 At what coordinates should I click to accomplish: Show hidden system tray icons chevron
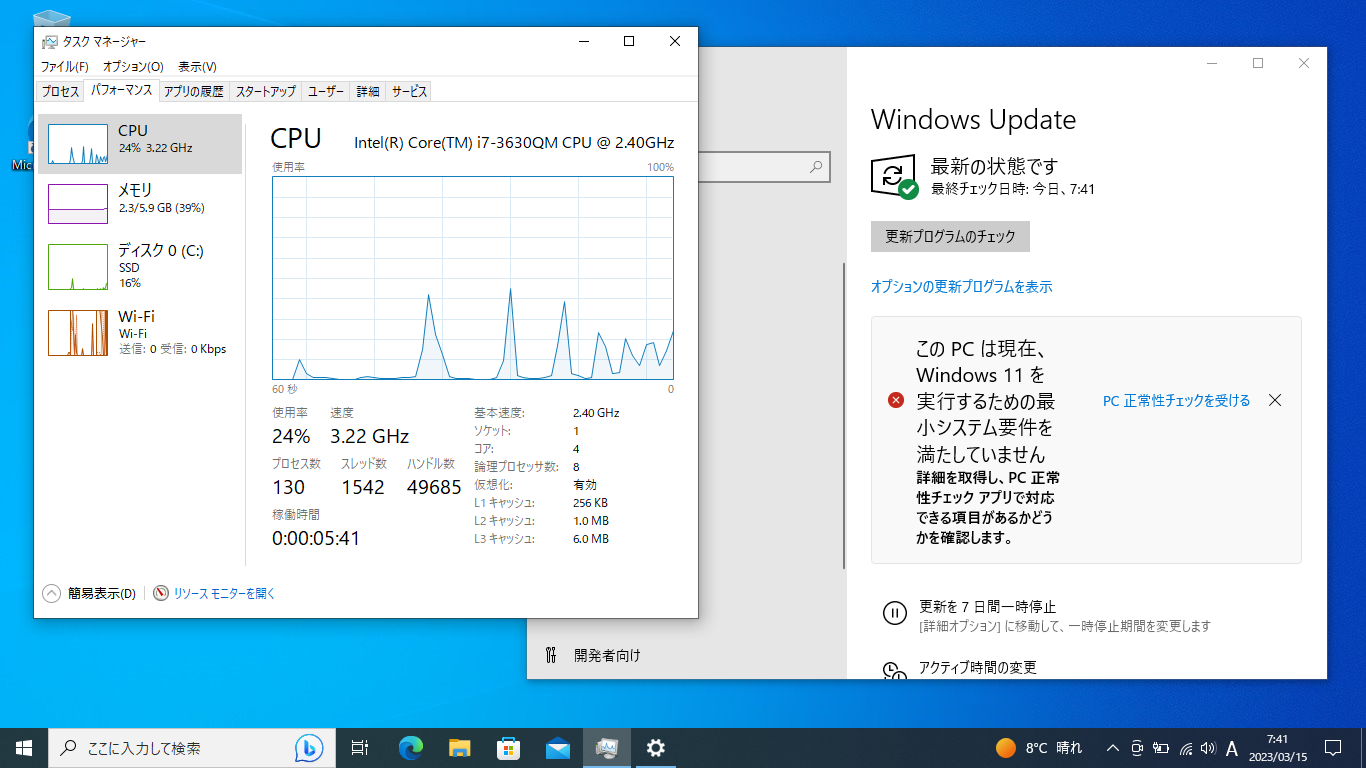tap(1112, 748)
